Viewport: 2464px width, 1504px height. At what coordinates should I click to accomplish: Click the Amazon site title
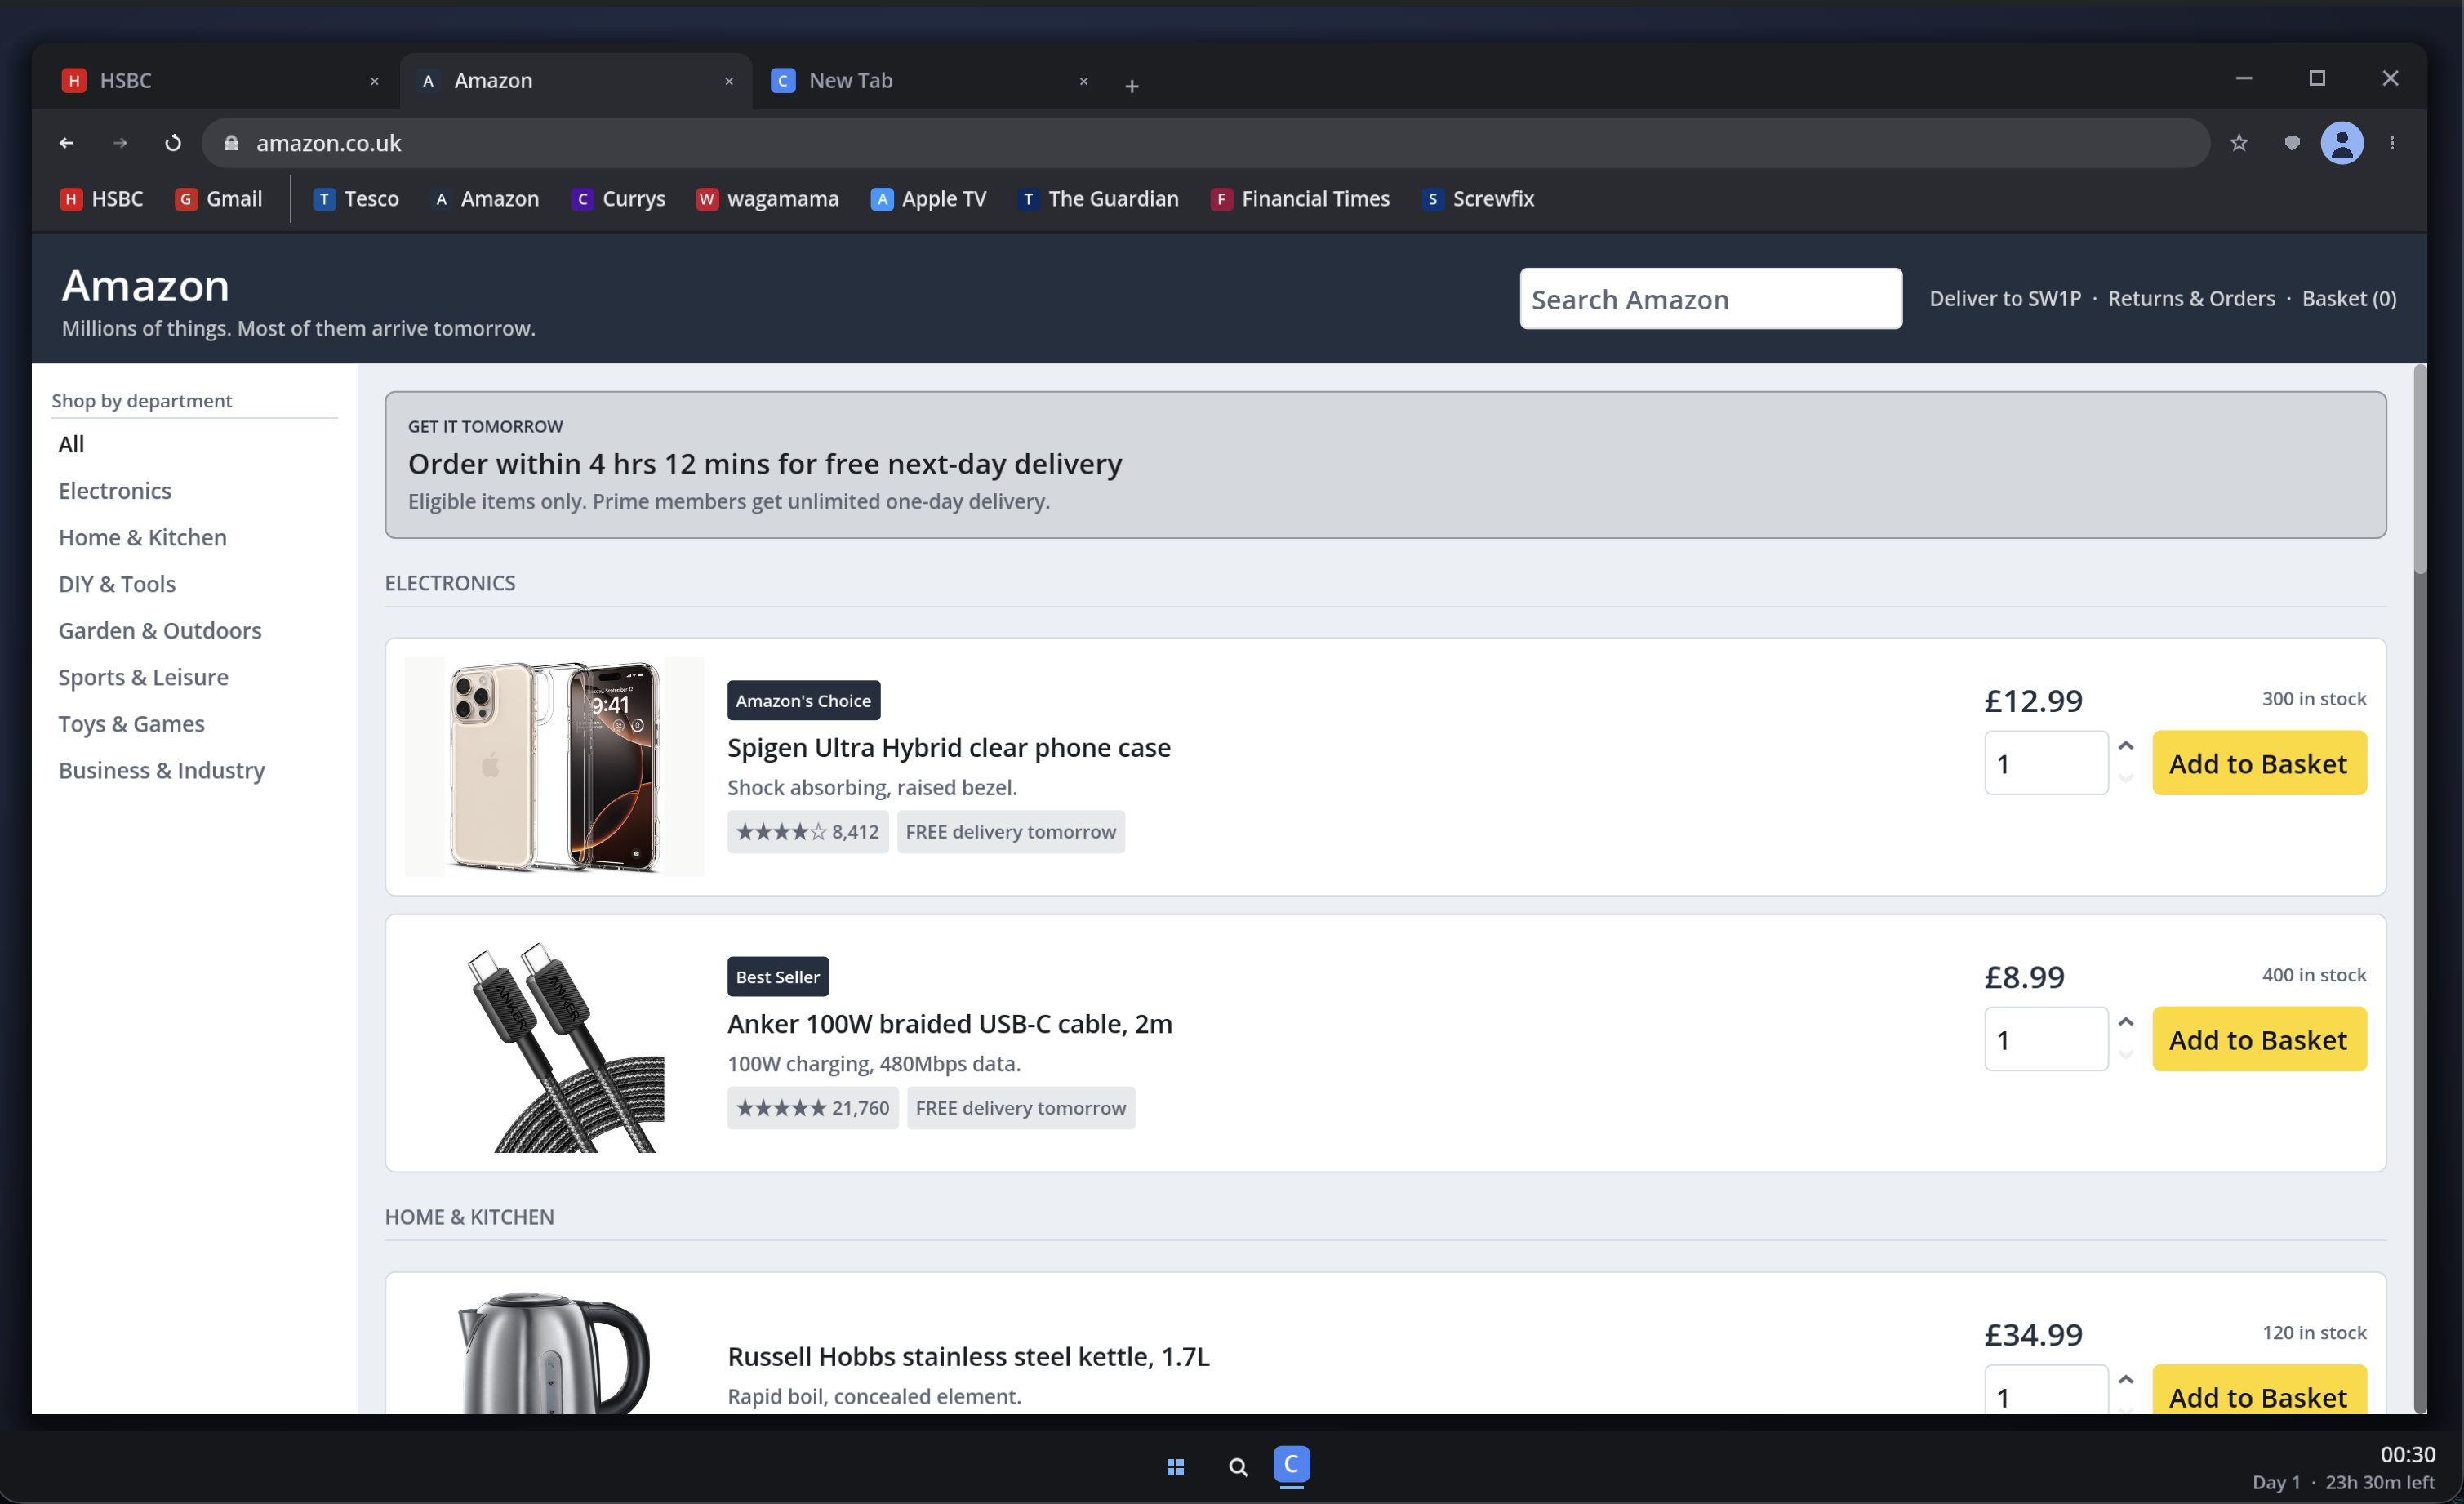point(146,286)
